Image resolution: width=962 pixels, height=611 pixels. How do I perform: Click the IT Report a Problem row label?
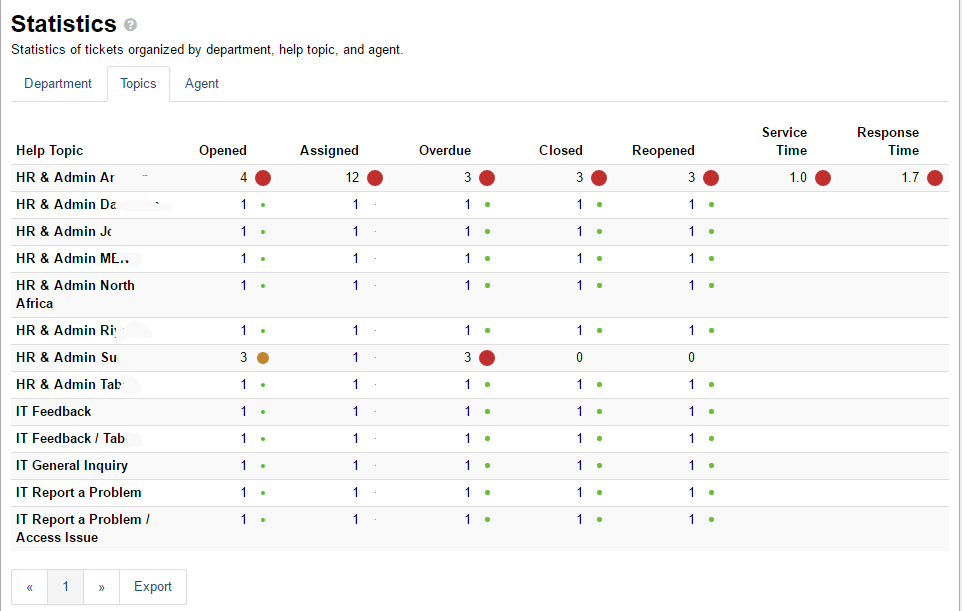pos(79,493)
